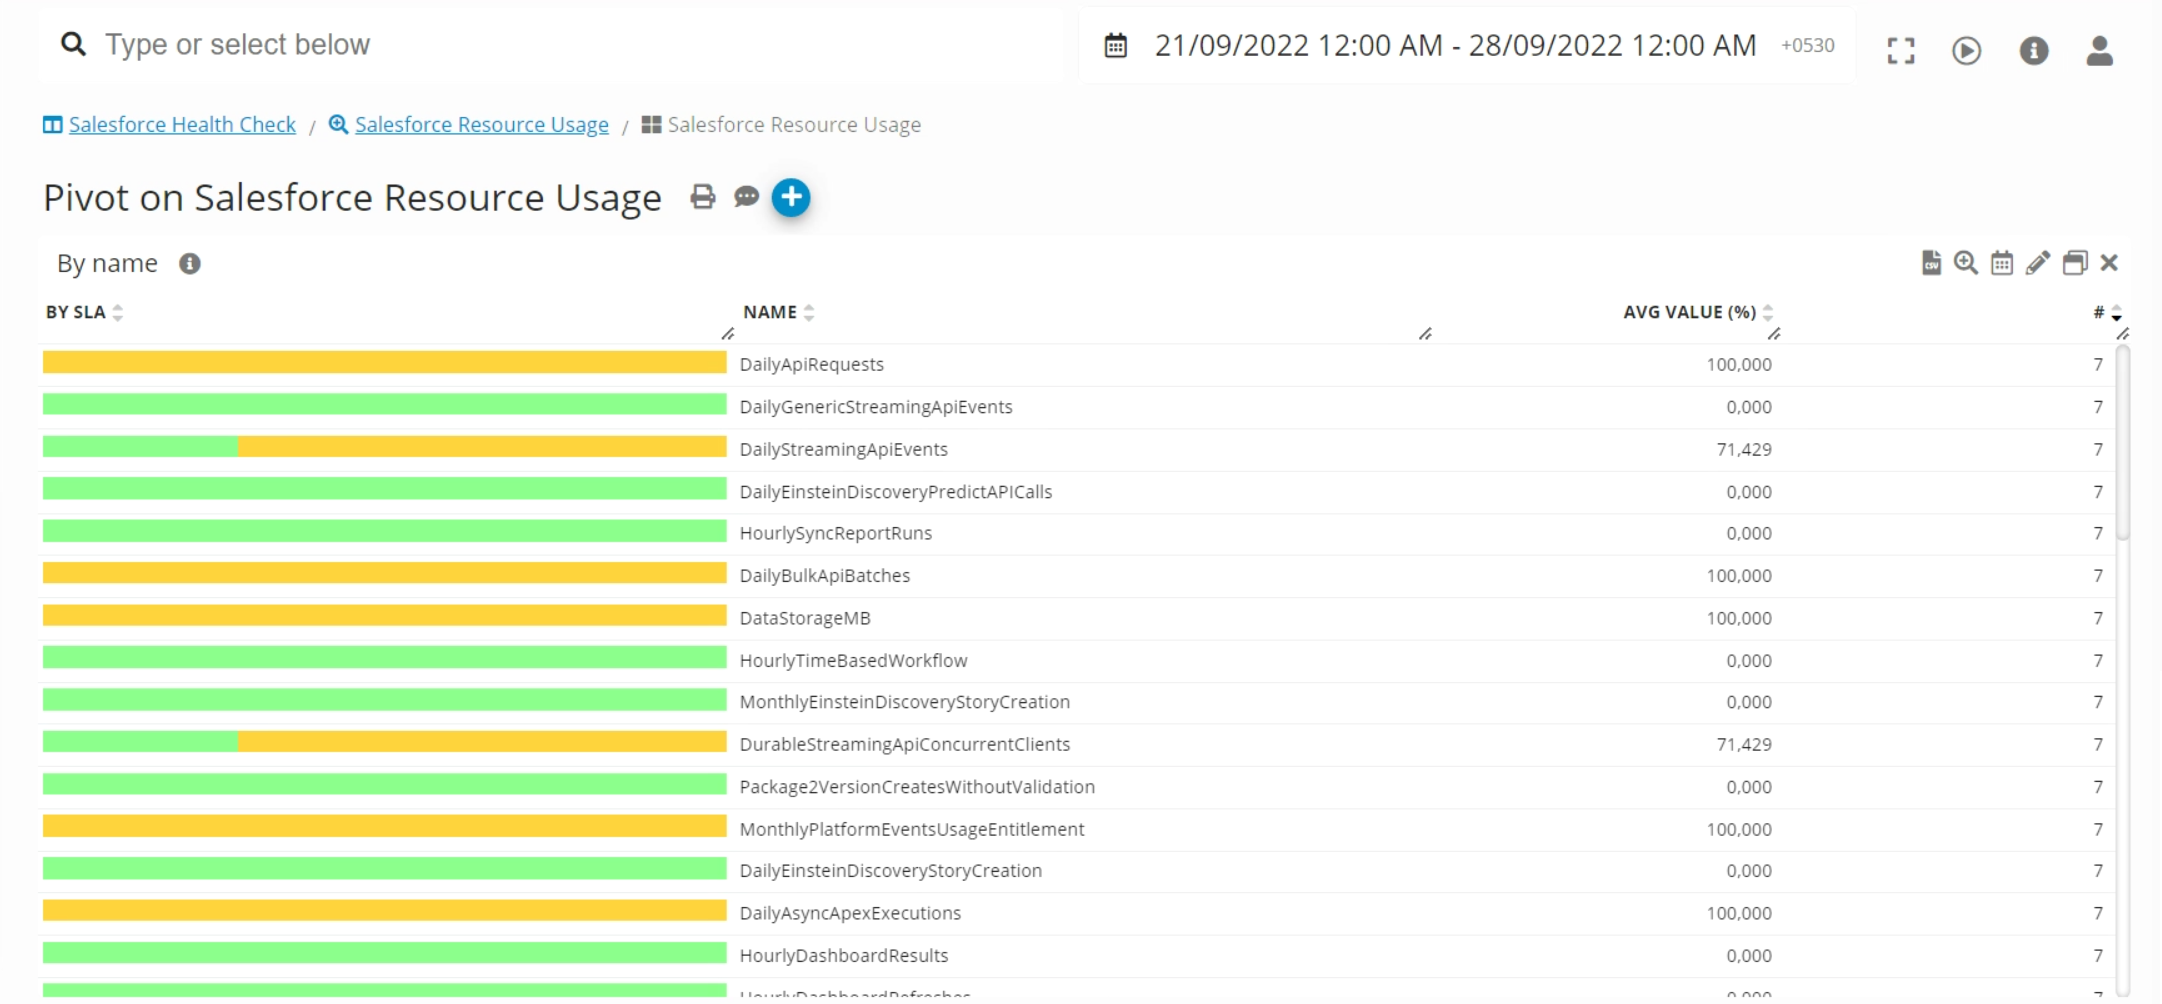Click the zoom-in magnifier in widget toolbar
Viewport: 2162px width, 1004px height.
(1966, 263)
